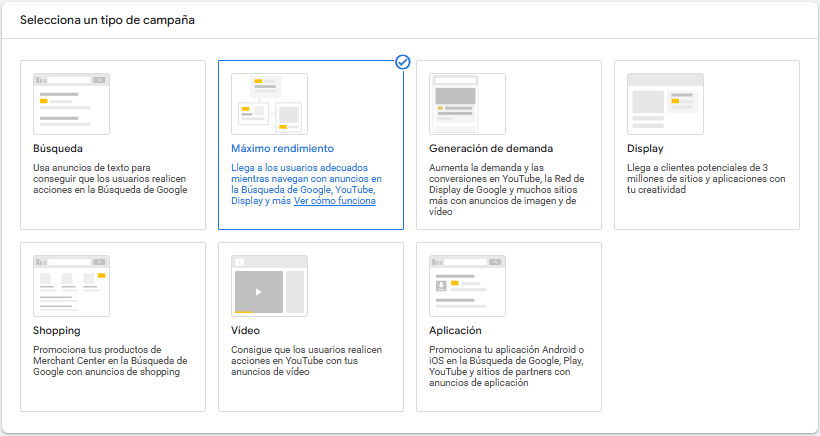Screen dimensions: 820x436
Task: Toggle the blue selected checkmark on Máximo rendimiento
Action: (403, 62)
